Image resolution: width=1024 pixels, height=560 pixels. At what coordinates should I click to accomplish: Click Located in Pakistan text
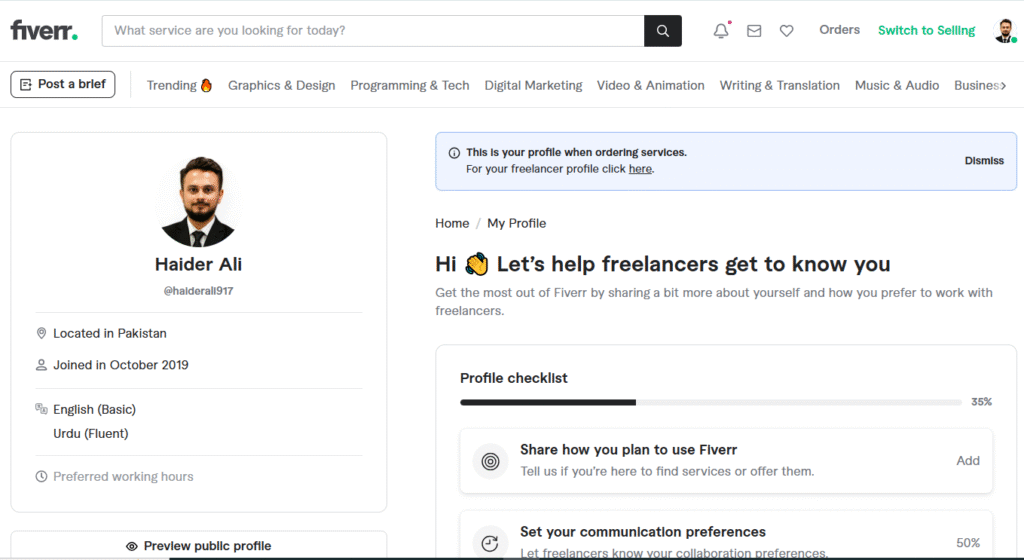tap(110, 334)
